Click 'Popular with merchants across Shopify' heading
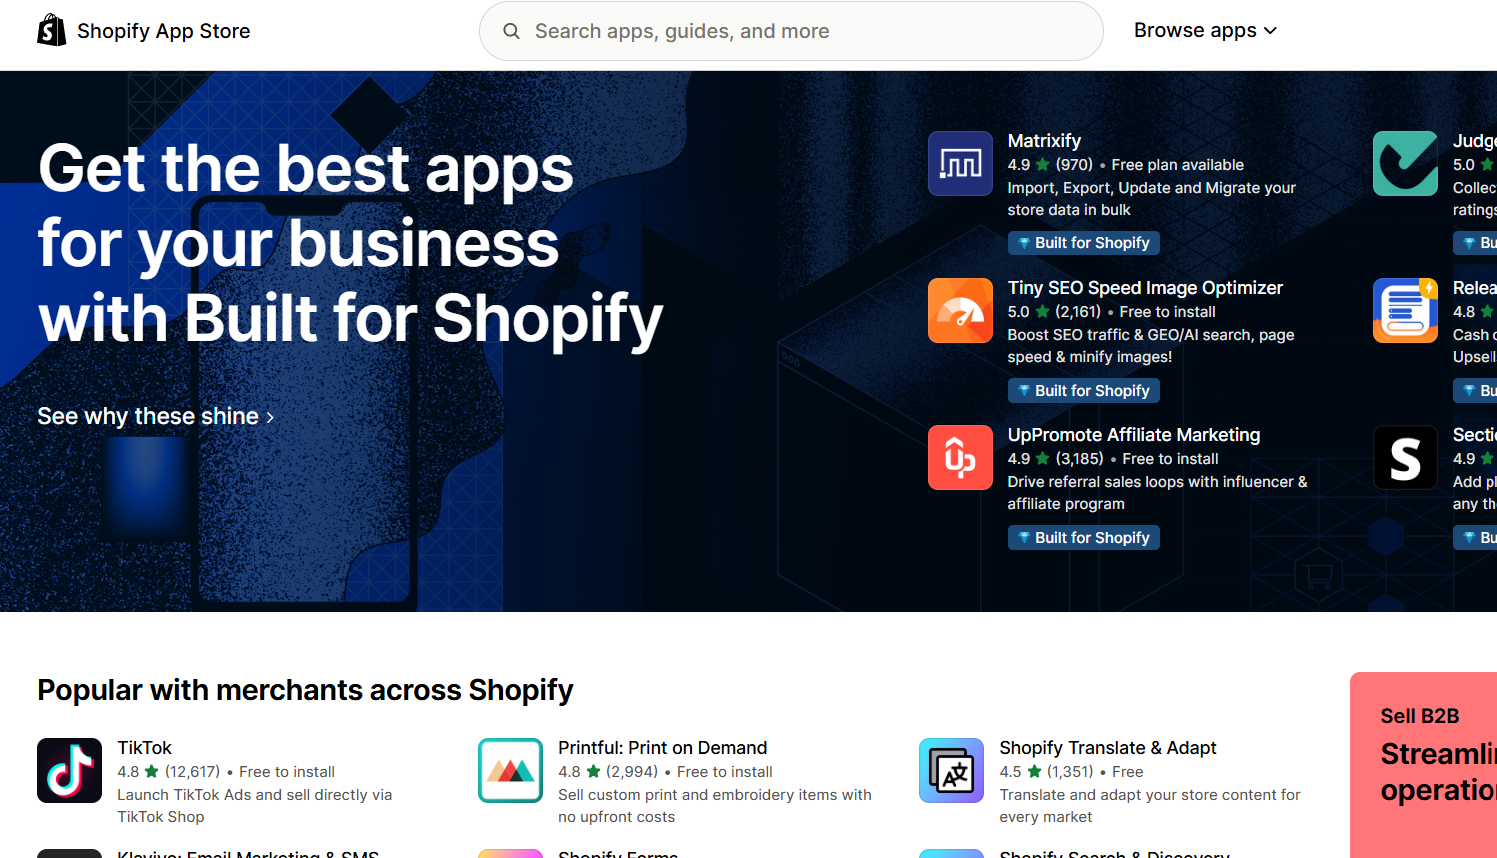Screen dimensions: 1497x858 305,690
